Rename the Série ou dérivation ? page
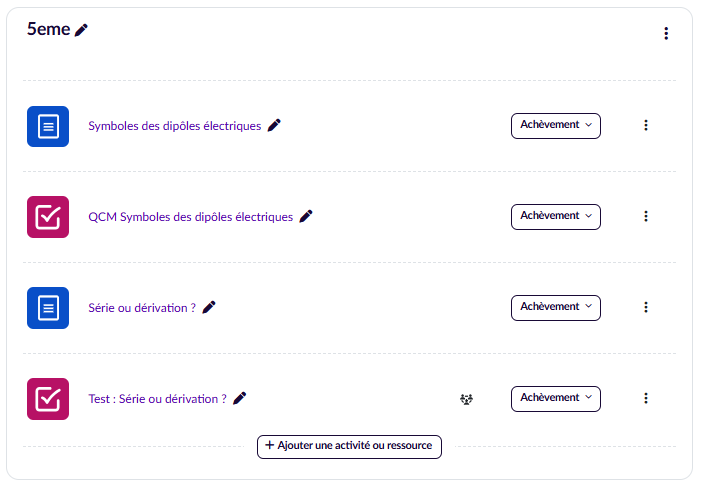The width and height of the screenshot is (701, 488). coord(209,307)
